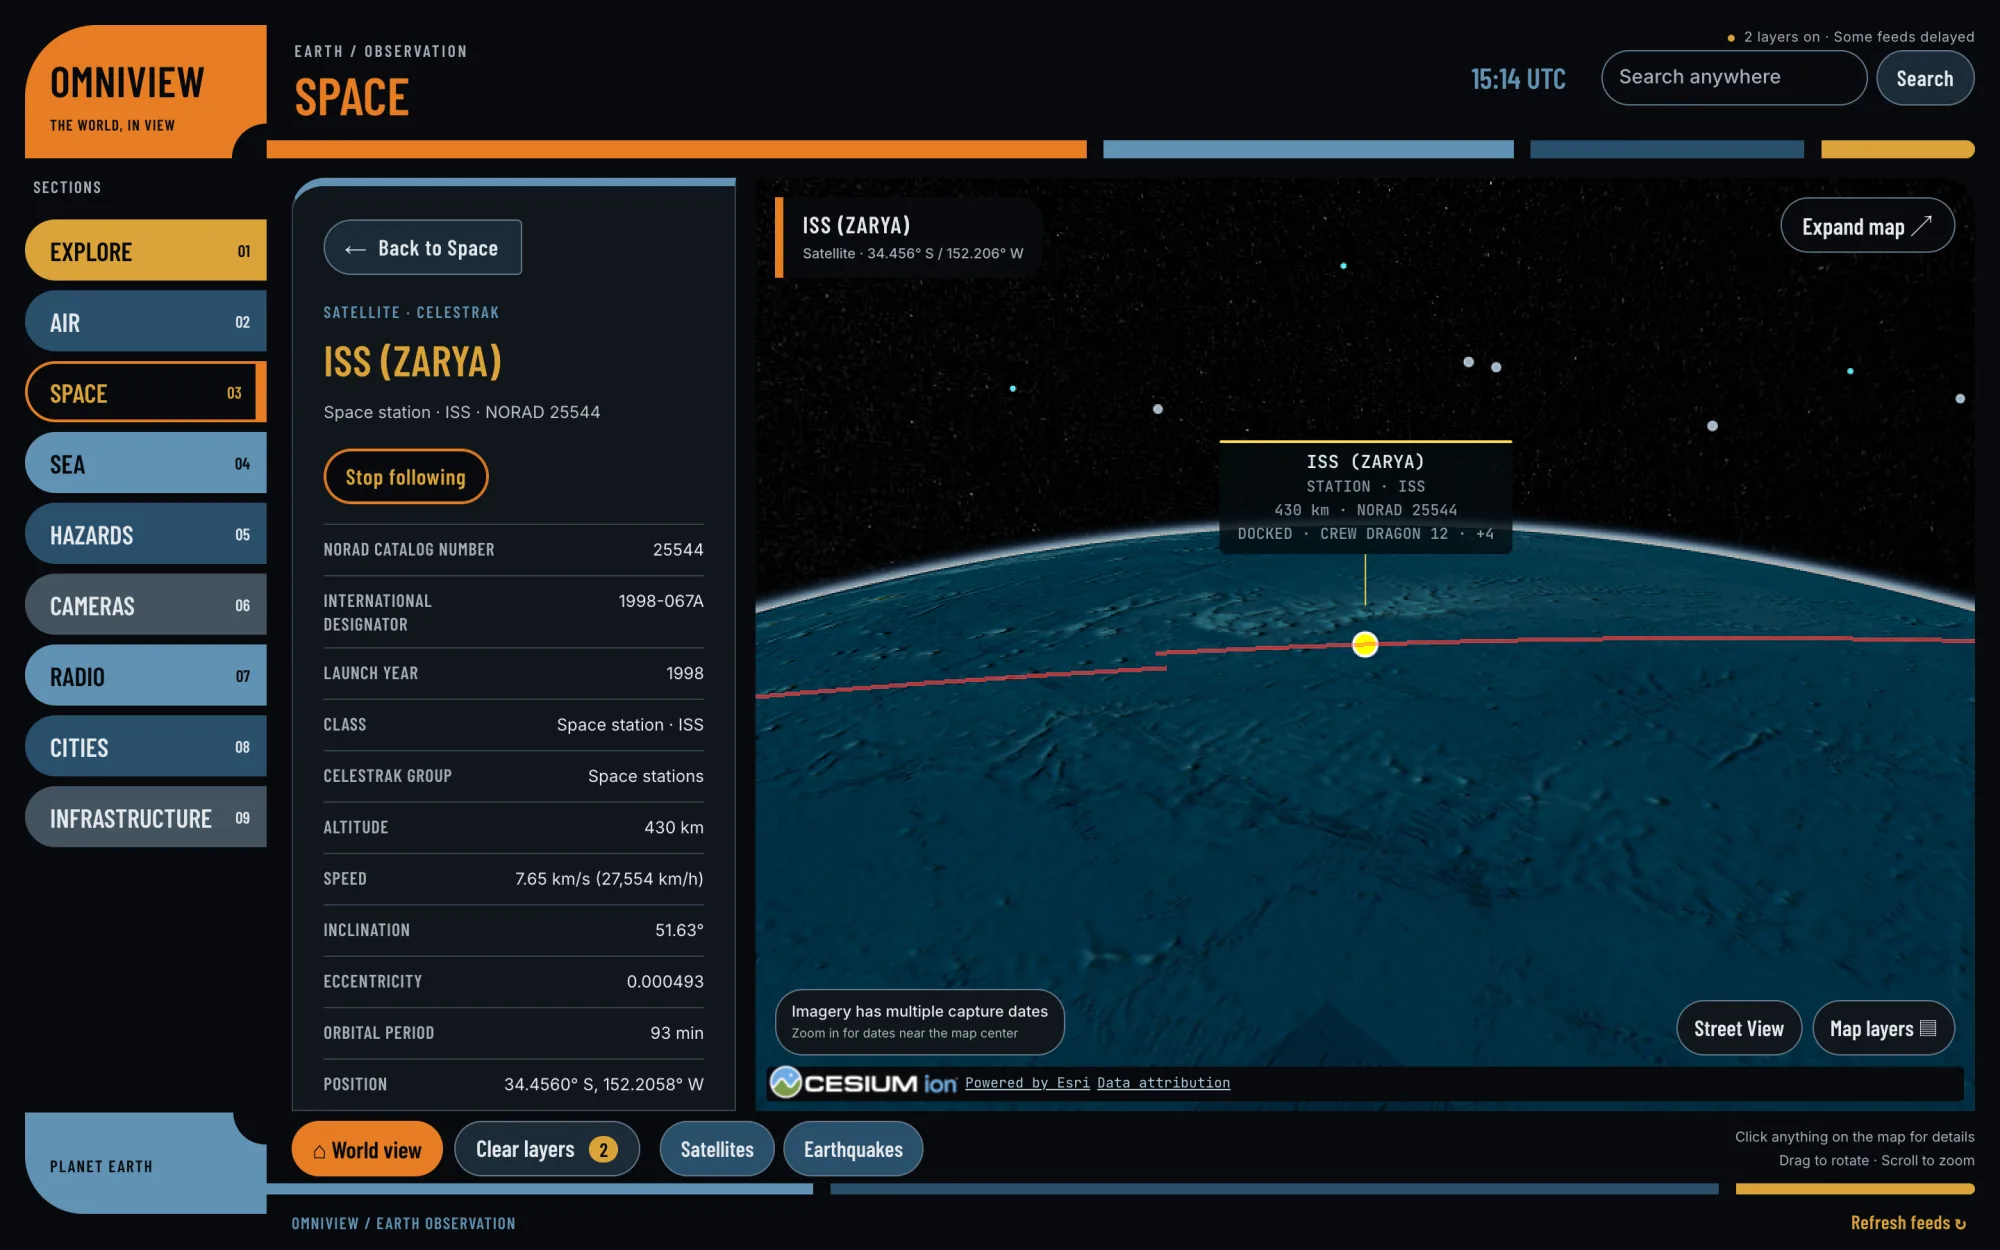The width and height of the screenshot is (2000, 1250).
Task: Click the layer count badge showing 2
Action: tap(602, 1150)
